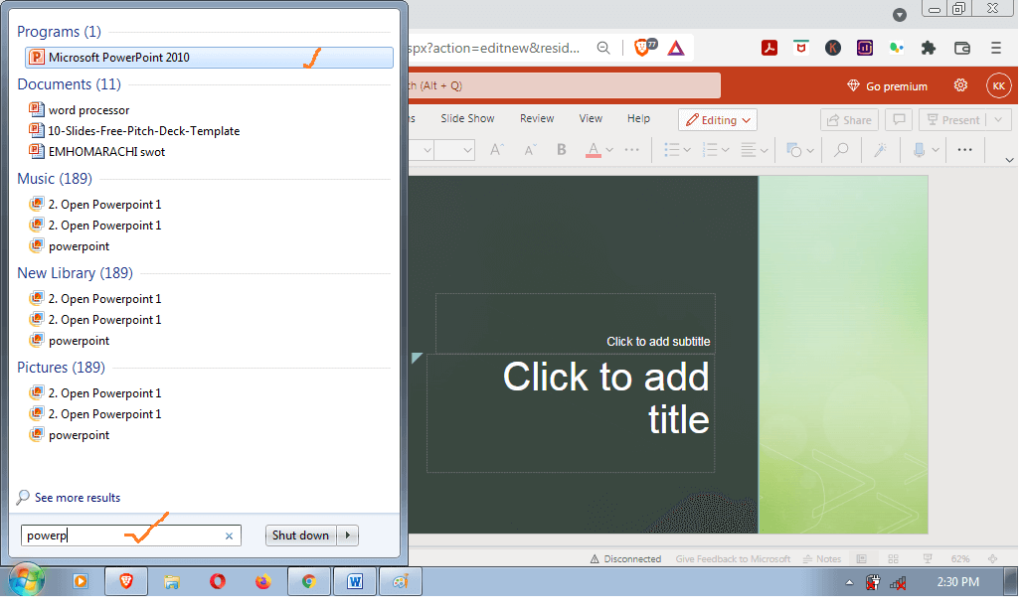Screen dimensions: 1024x612
Task: Click the Present button
Action: 953,120
